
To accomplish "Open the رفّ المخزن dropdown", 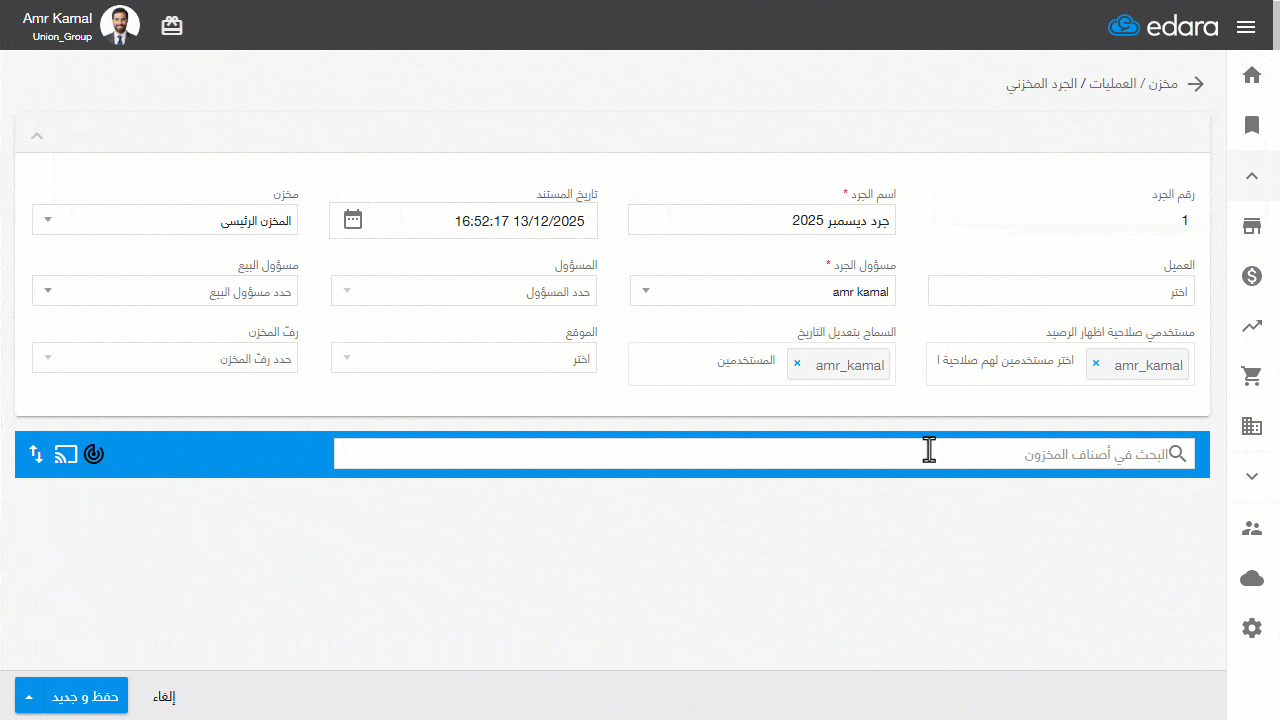I will pos(165,358).
